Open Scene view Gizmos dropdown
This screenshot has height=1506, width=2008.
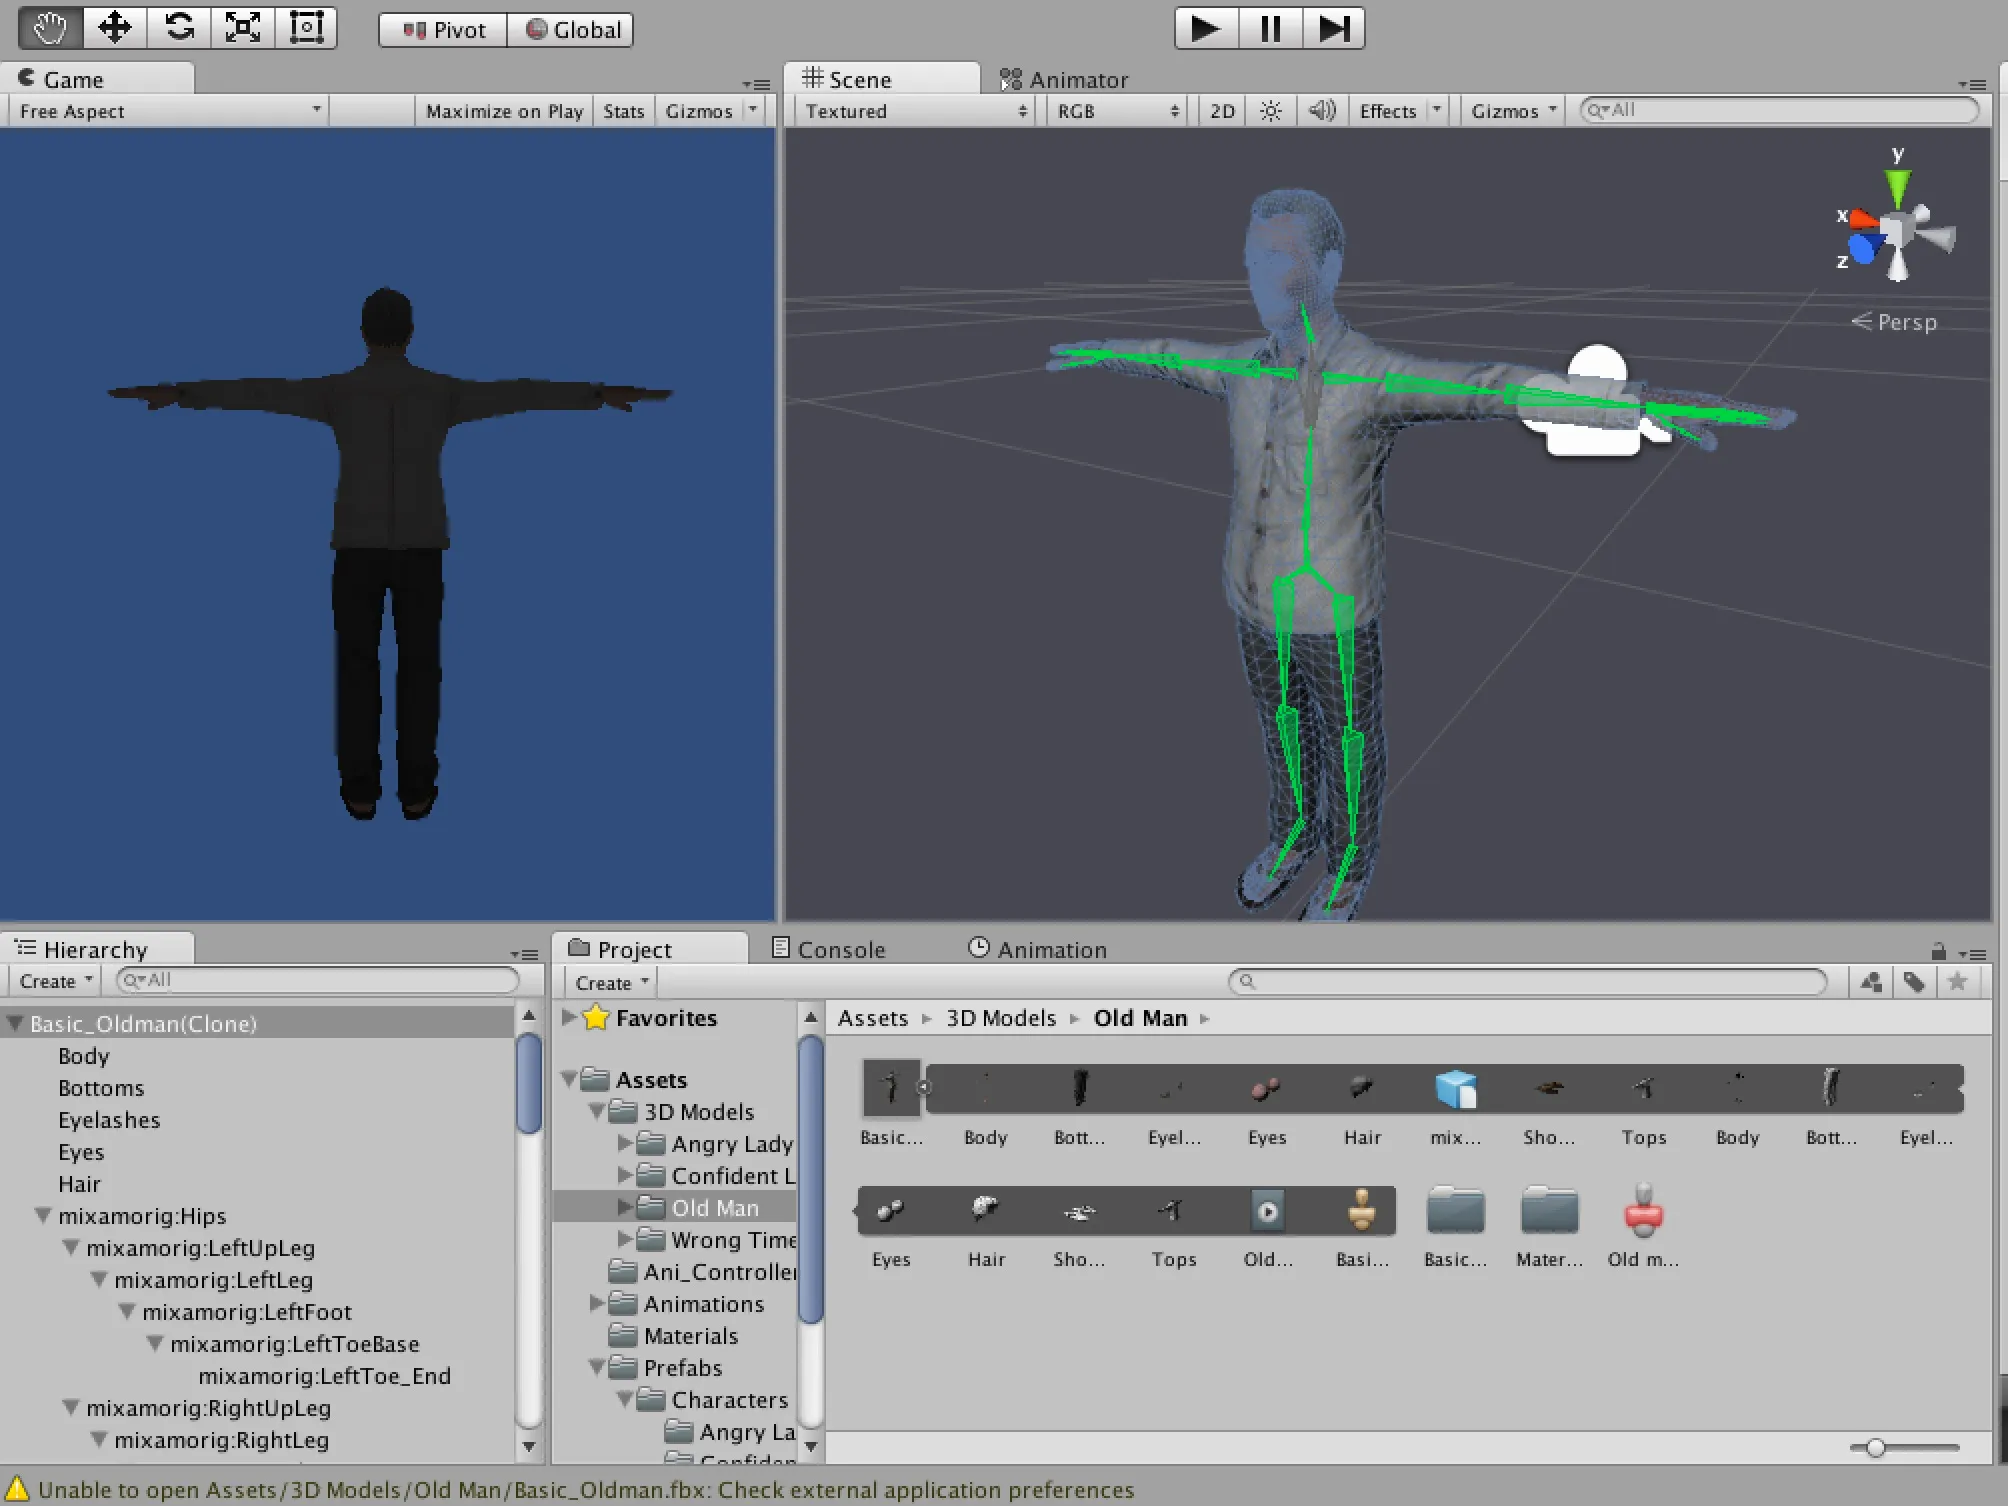[1514, 111]
